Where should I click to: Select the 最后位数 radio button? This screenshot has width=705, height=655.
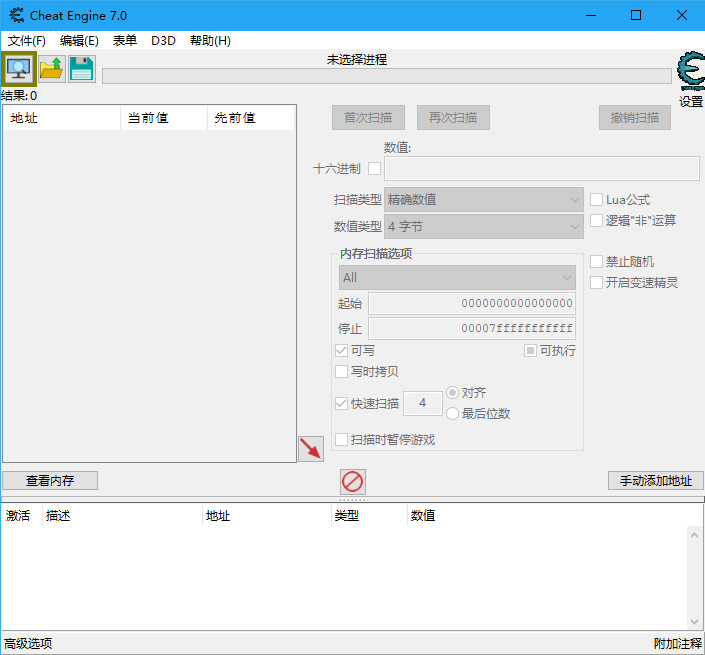(x=452, y=413)
